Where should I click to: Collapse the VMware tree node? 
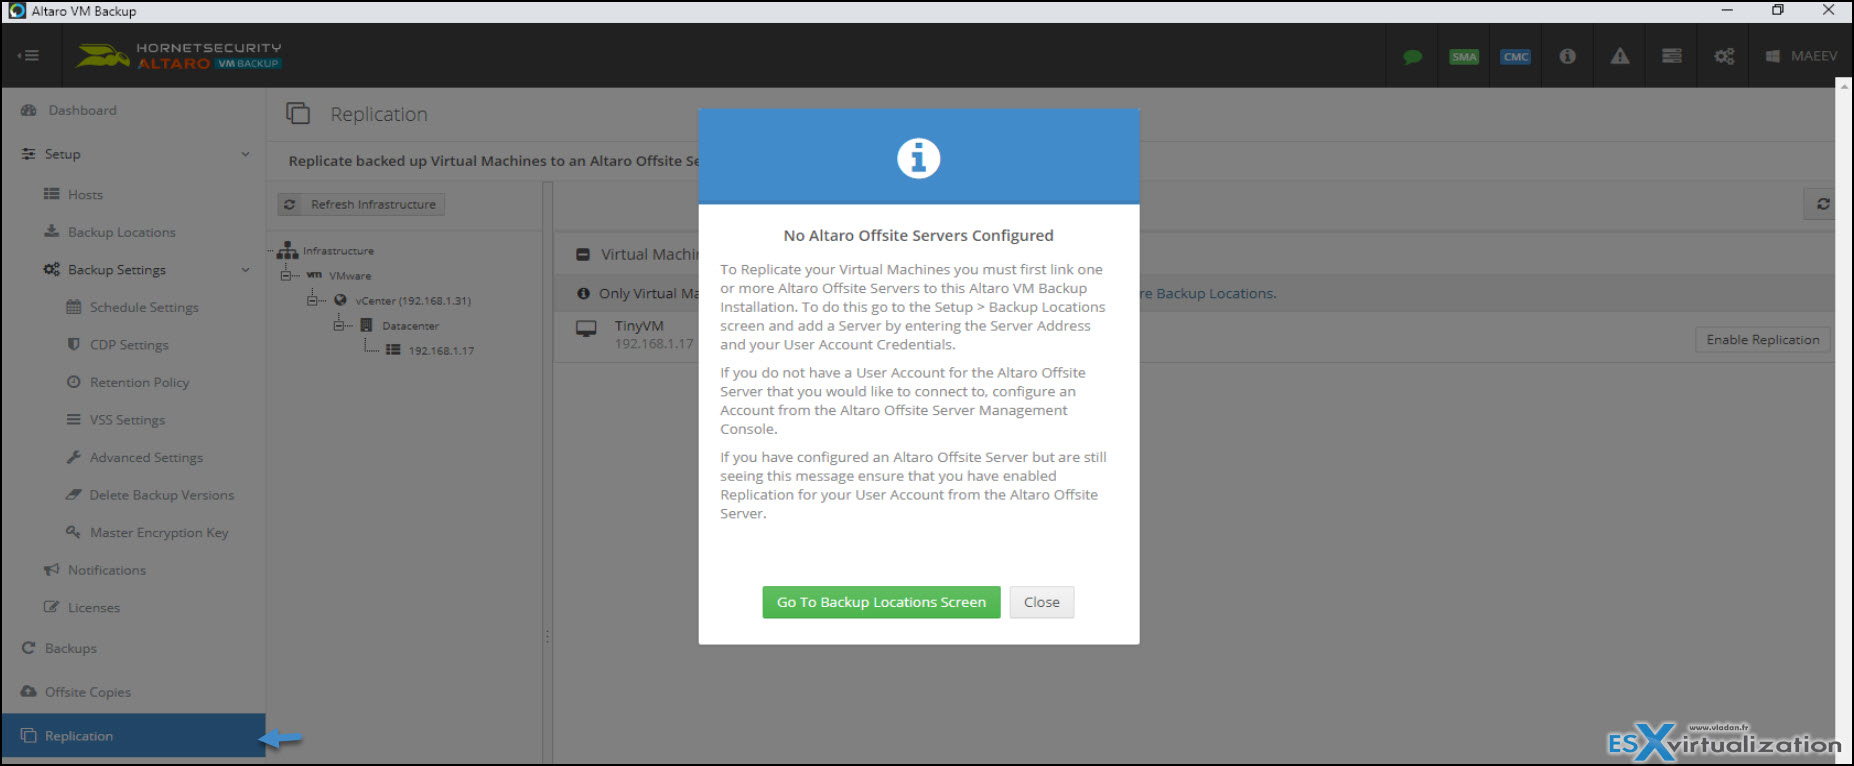pos(286,275)
